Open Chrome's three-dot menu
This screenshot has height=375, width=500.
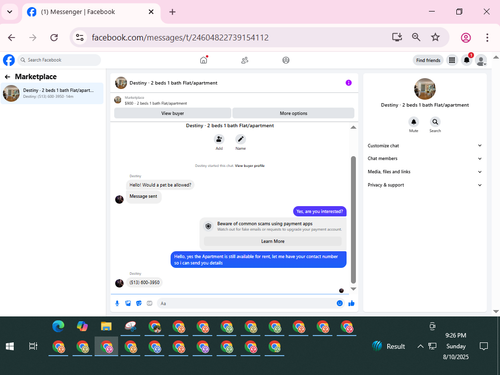click(487, 37)
